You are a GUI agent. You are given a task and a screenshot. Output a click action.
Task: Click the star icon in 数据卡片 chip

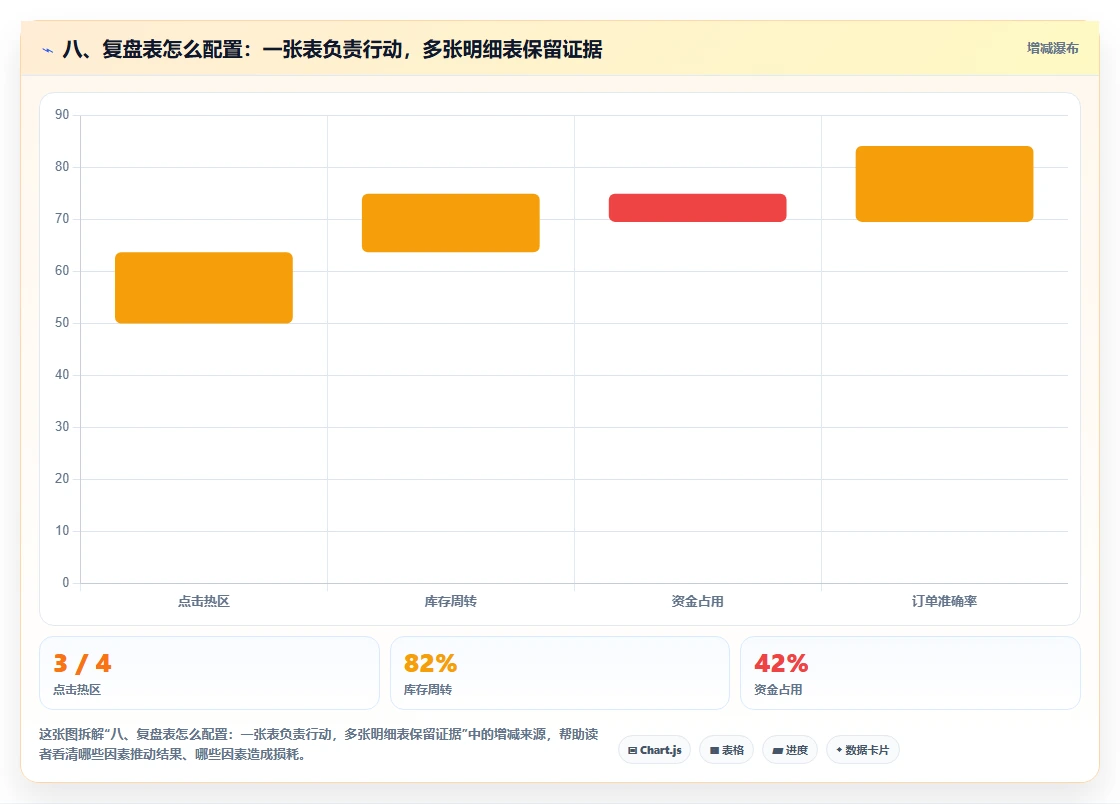(x=839, y=750)
